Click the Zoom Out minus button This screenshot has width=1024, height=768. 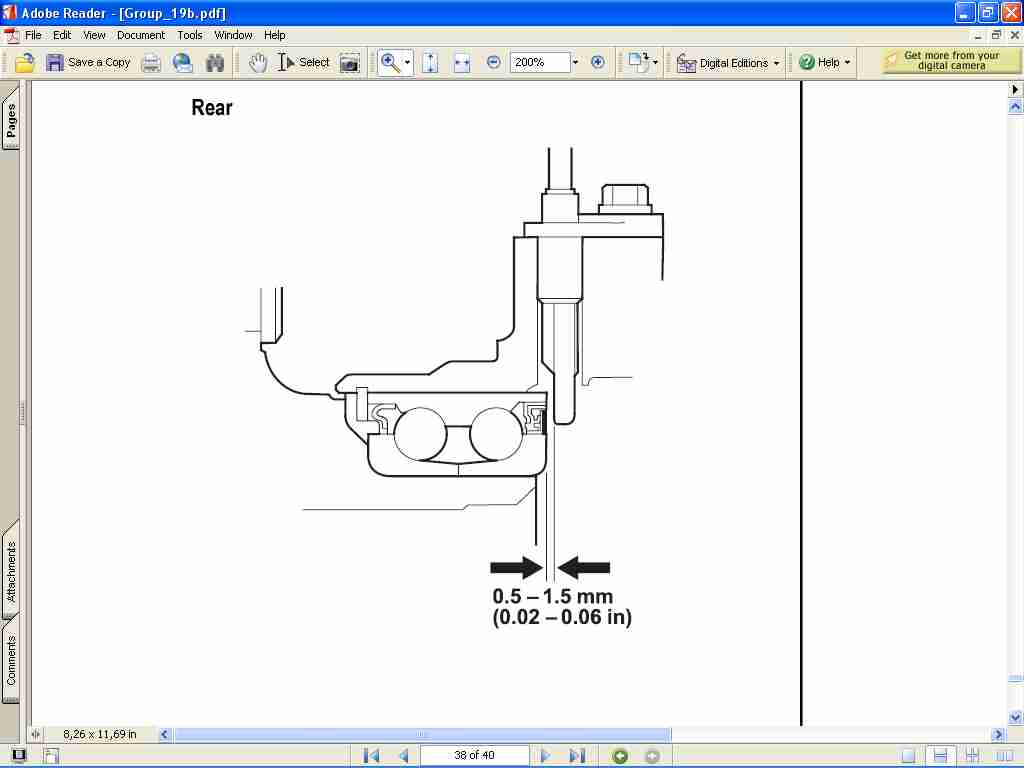pos(494,62)
